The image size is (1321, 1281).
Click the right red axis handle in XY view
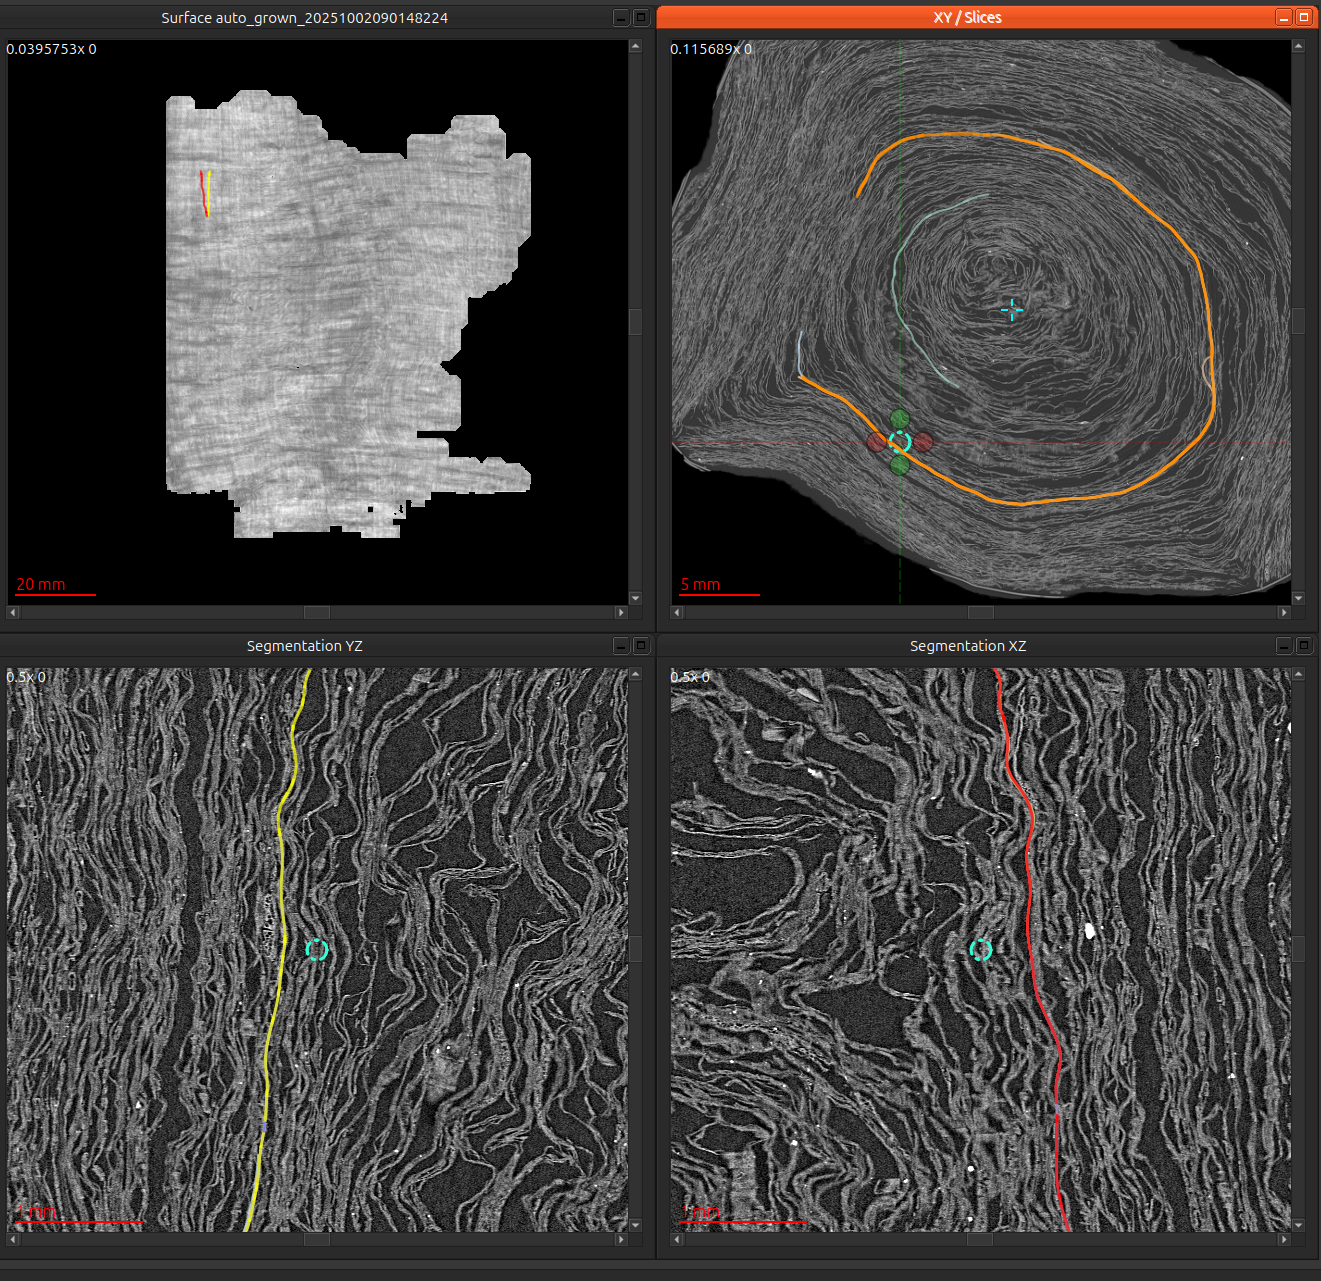(x=923, y=441)
